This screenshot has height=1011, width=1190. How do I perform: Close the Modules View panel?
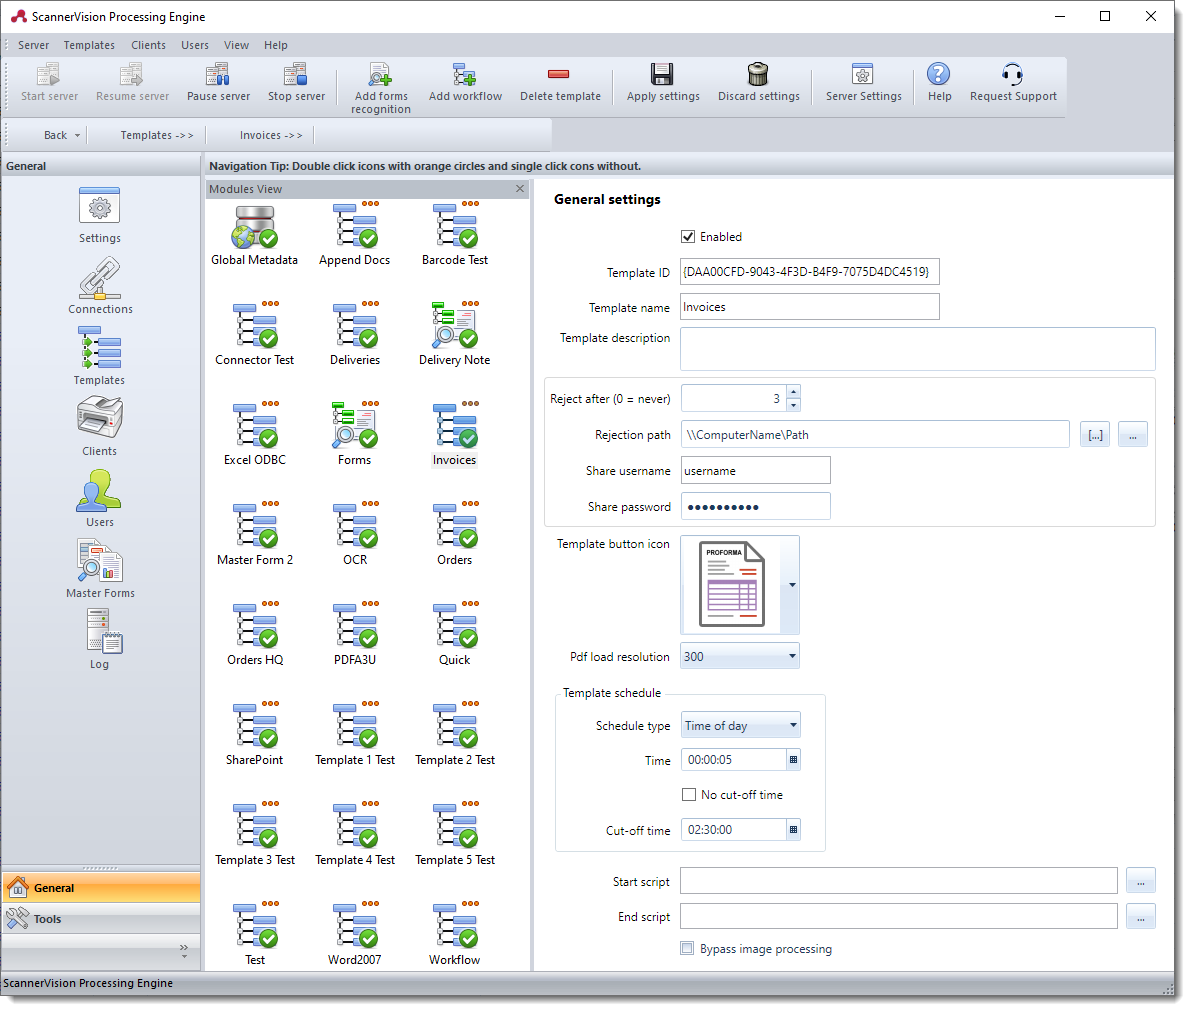pyautogui.click(x=520, y=188)
